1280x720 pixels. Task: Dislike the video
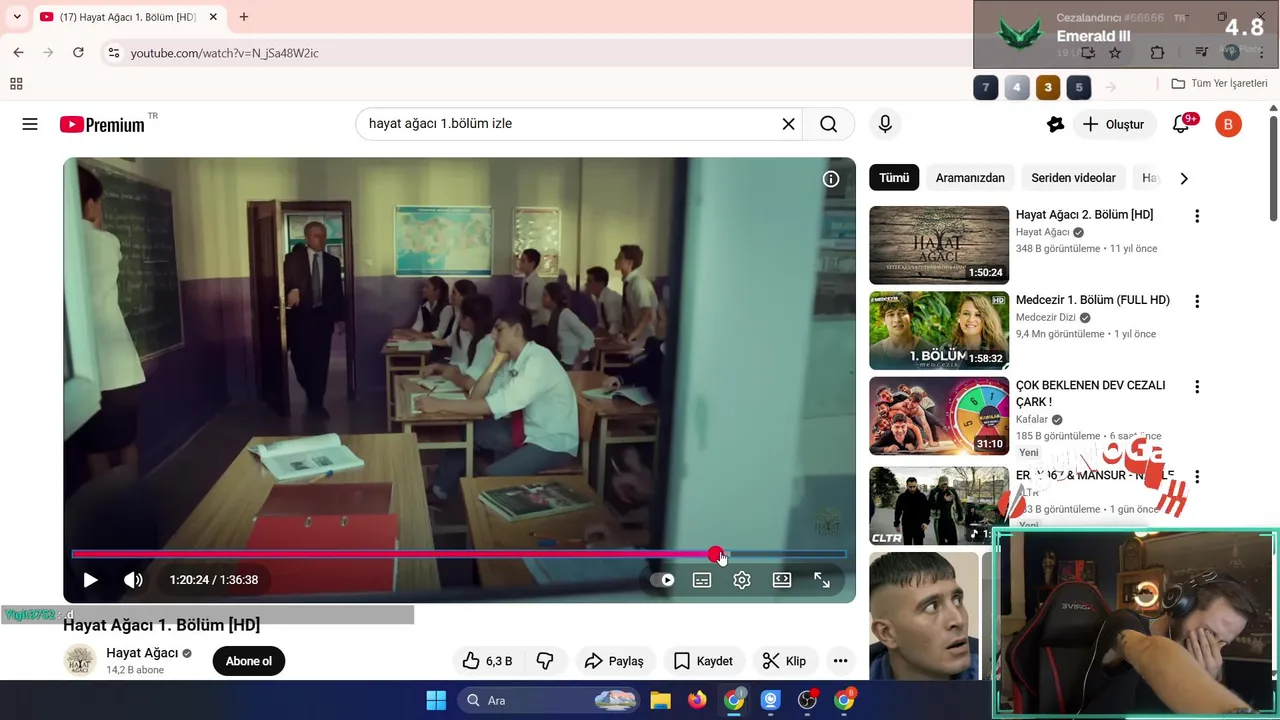click(545, 661)
